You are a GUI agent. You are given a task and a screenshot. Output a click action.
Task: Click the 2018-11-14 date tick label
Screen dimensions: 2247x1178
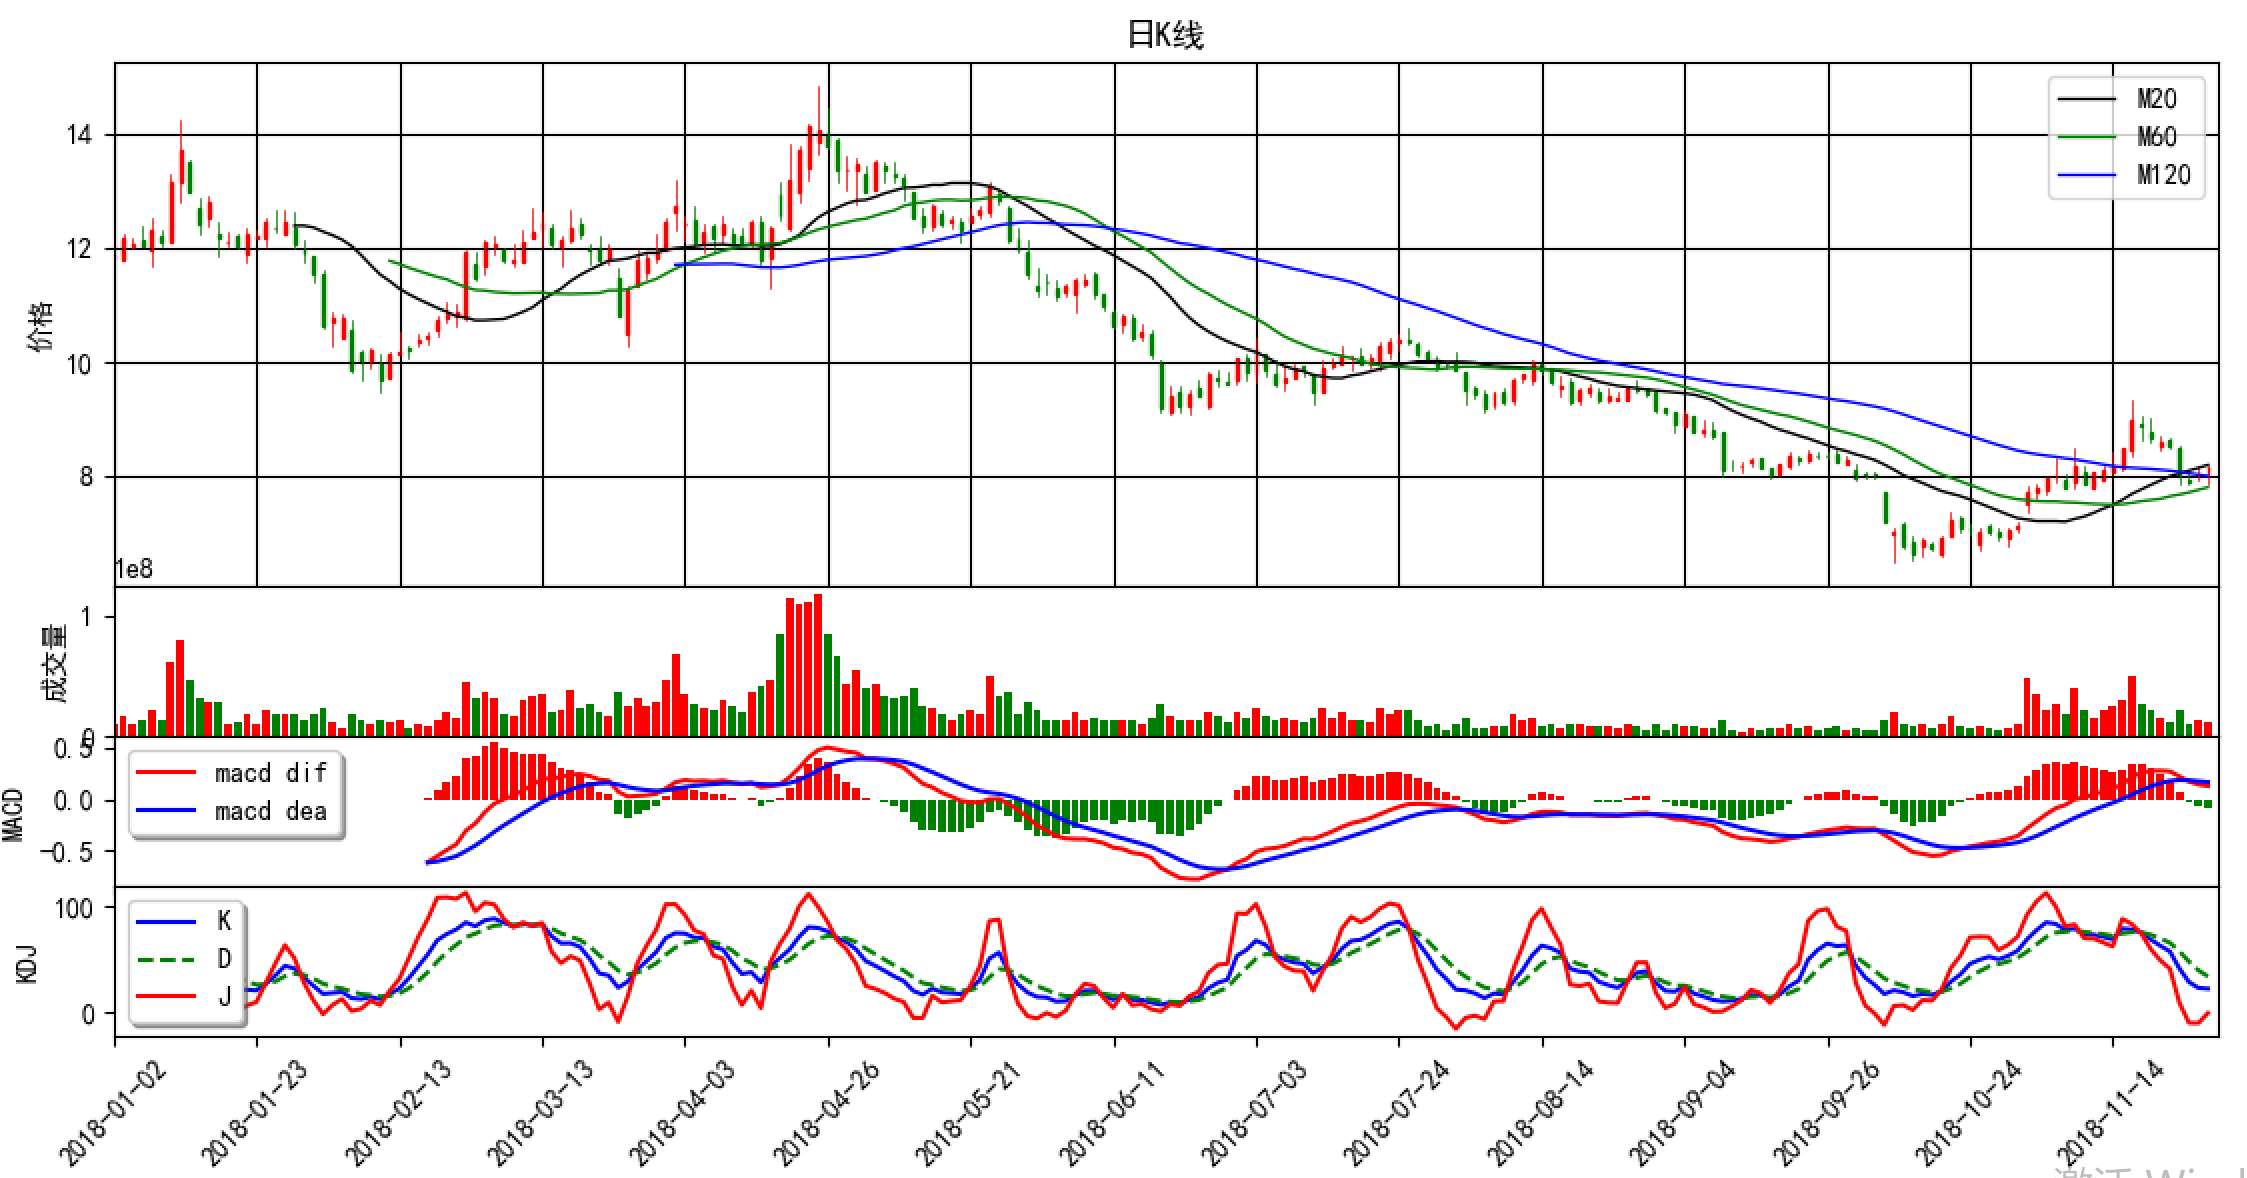tap(2110, 1114)
